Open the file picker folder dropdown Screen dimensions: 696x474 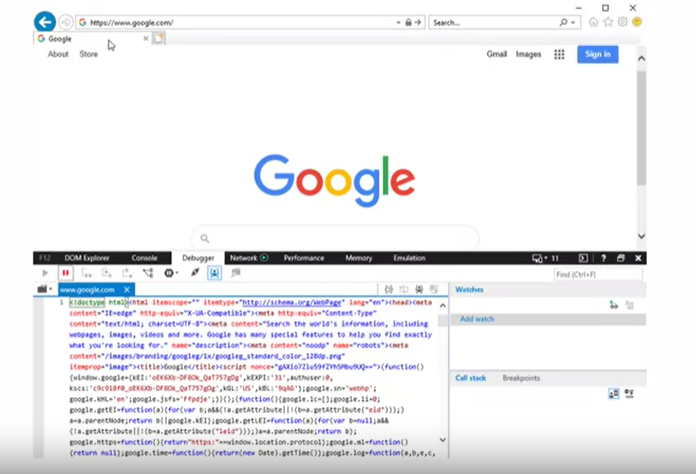pyautogui.click(x=44, y=289)
